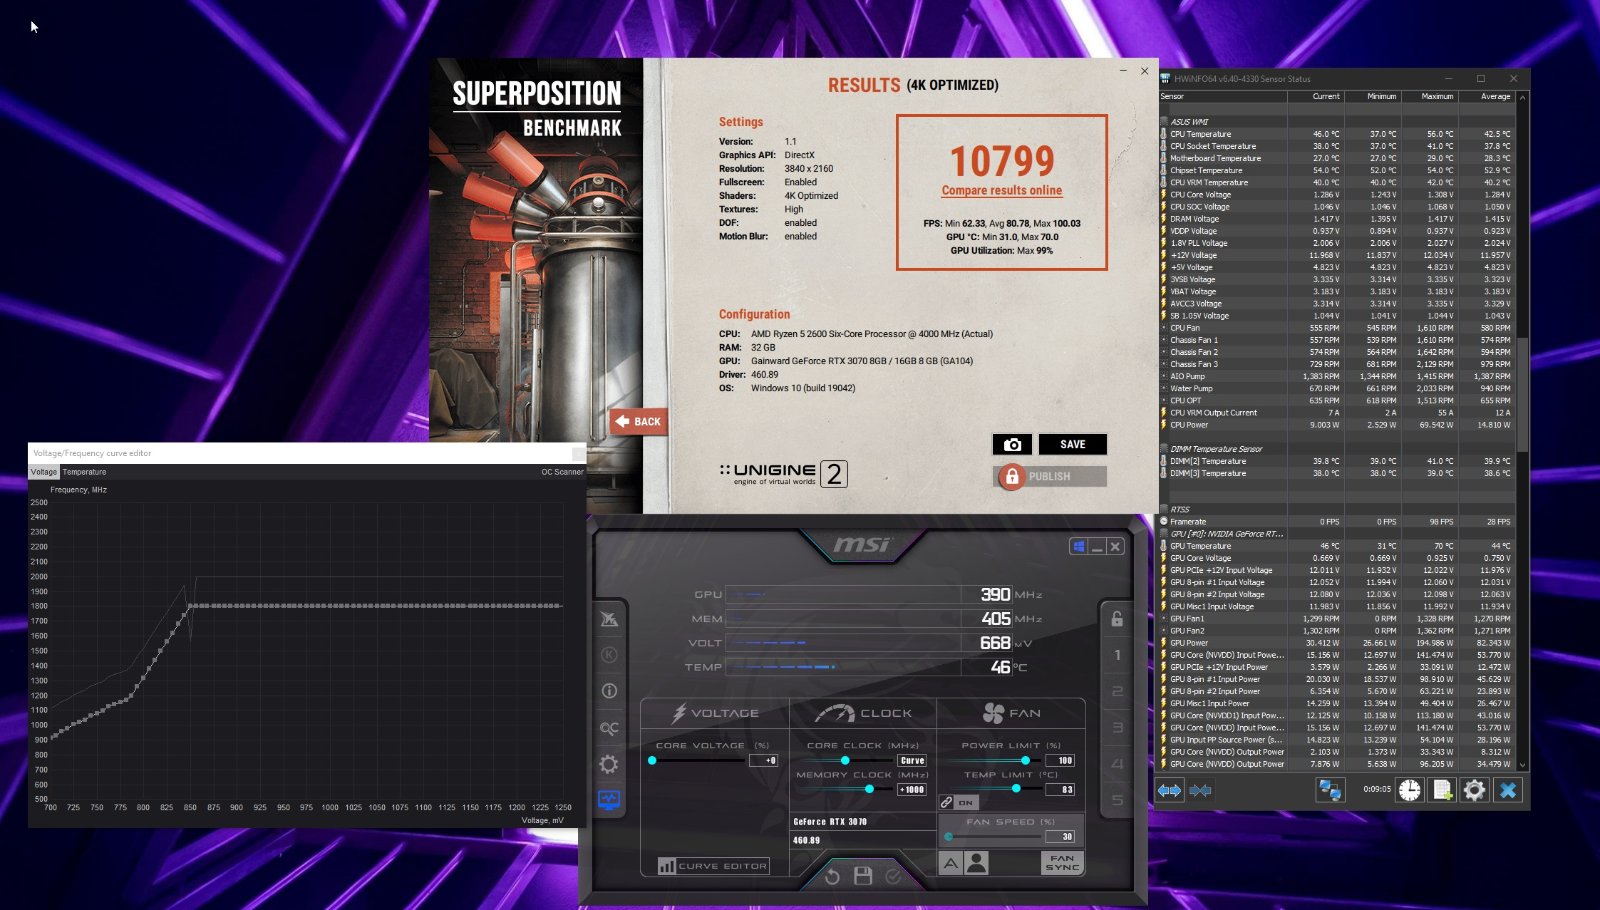
Task: Click the HWiNFO sensor list scroll down arrow
Action: pos(1522,766)
